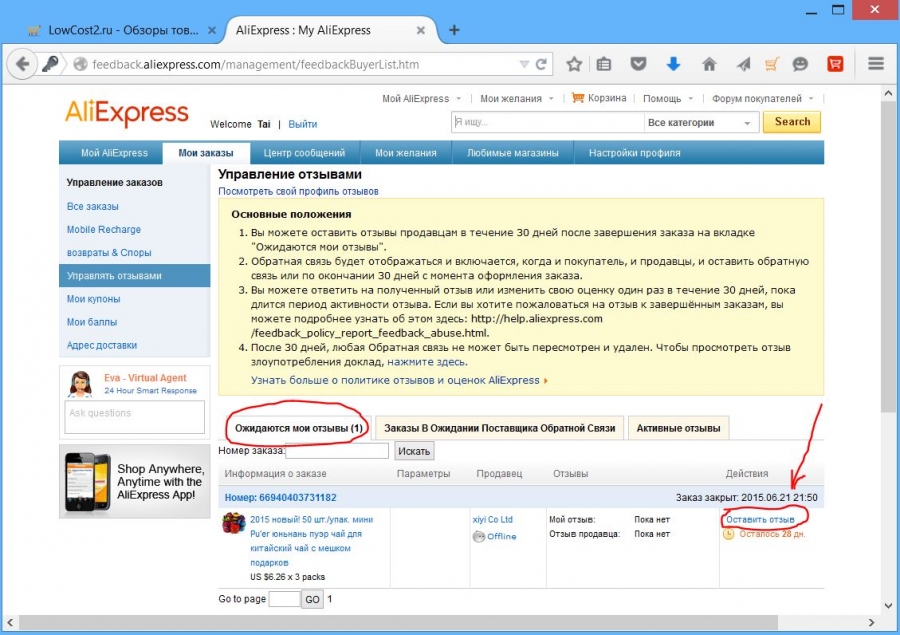
Task: Click the Оставить отзыв link
Action: [761, 520]
